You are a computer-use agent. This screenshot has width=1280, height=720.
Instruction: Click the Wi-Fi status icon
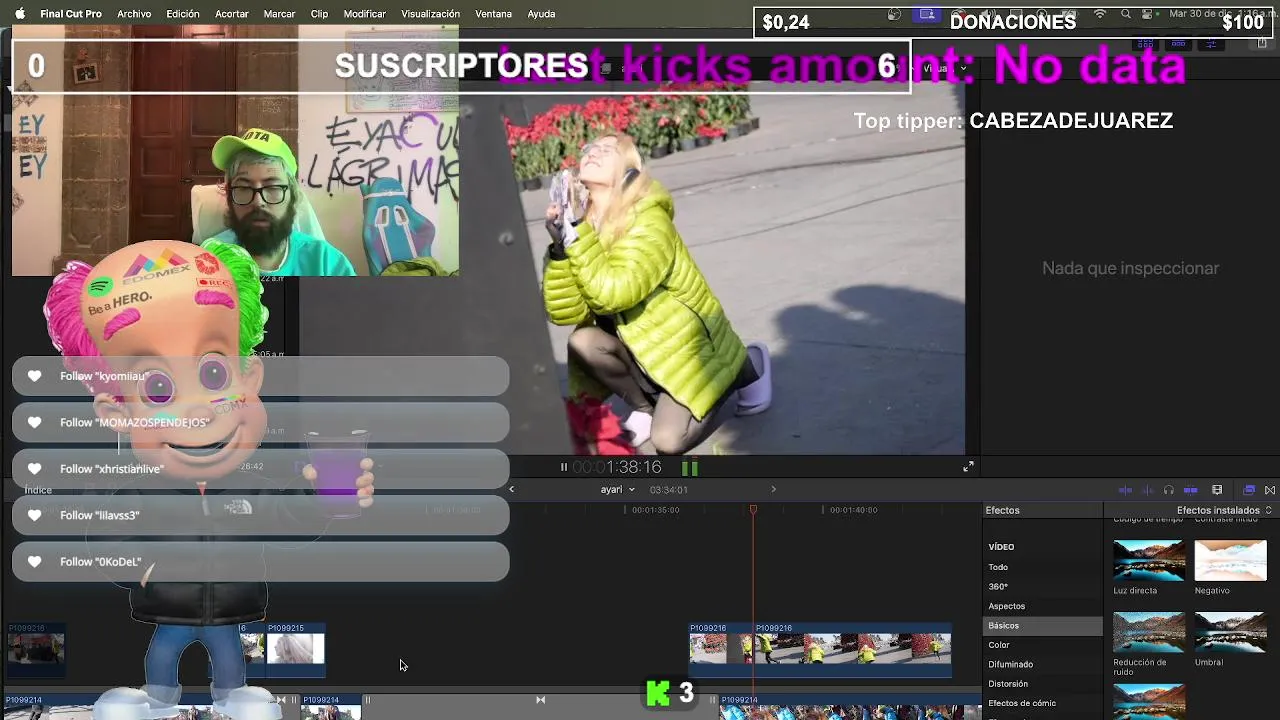click(x=1100, y=14)
